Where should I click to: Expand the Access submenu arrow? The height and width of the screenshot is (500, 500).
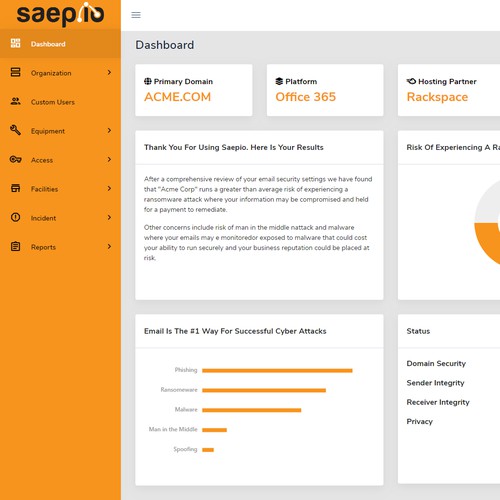[109, 159]
